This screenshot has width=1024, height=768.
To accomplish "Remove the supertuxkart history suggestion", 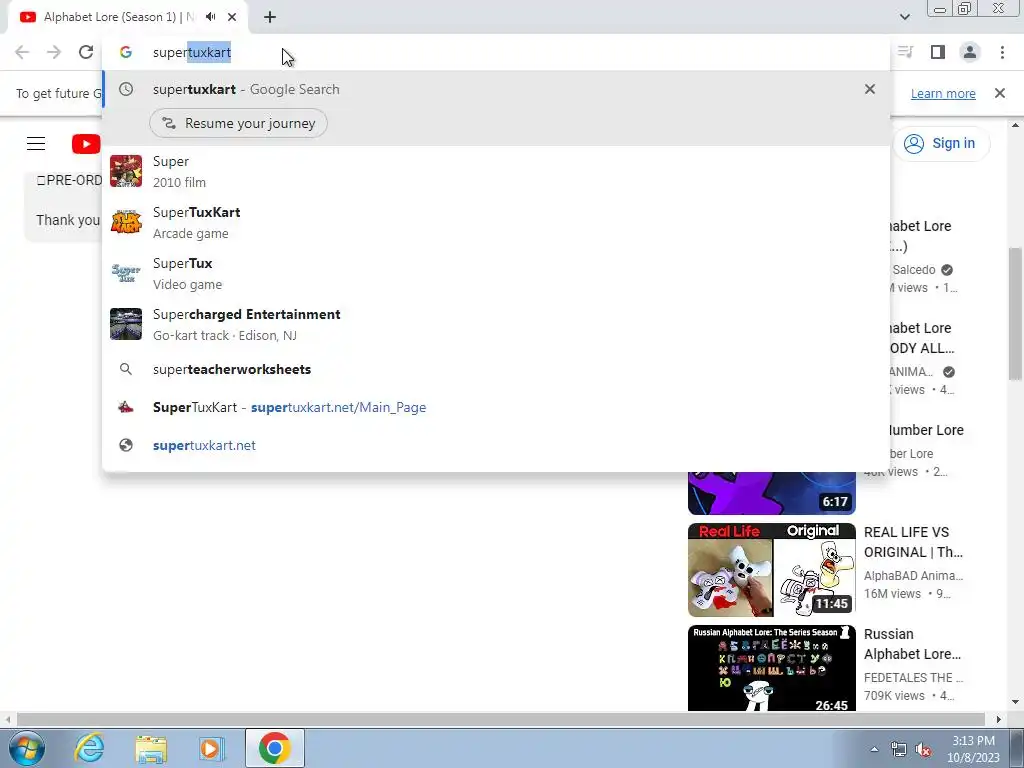I will click(869, 89).
